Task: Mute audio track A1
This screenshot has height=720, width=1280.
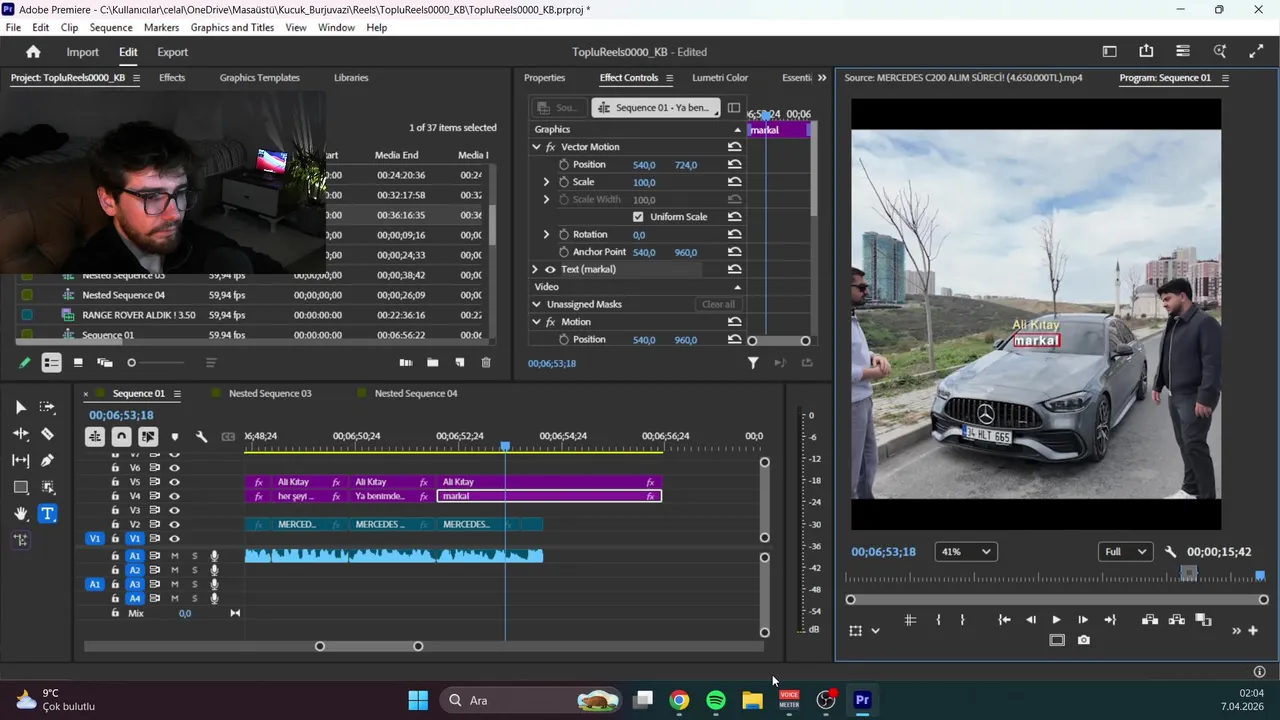Action: (x=175, y=556)
